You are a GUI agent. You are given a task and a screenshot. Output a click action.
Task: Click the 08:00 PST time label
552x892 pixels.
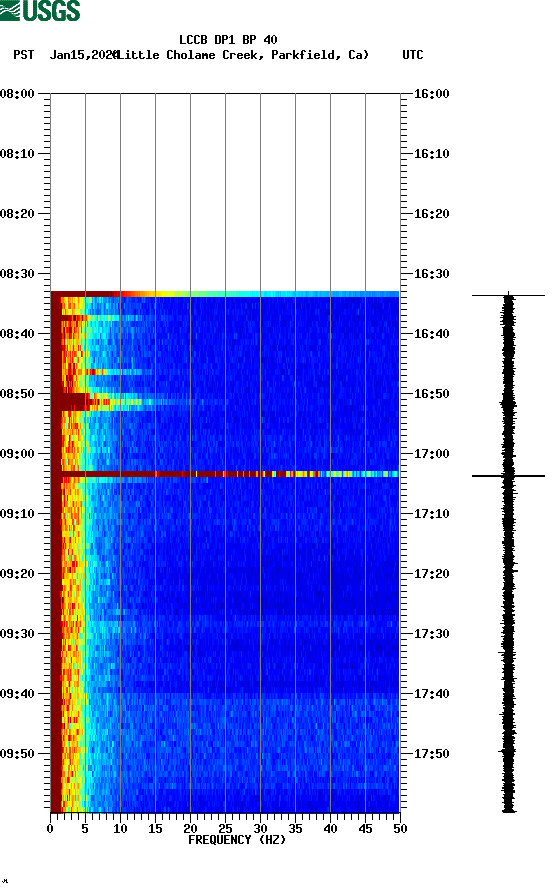click(18, 94)
